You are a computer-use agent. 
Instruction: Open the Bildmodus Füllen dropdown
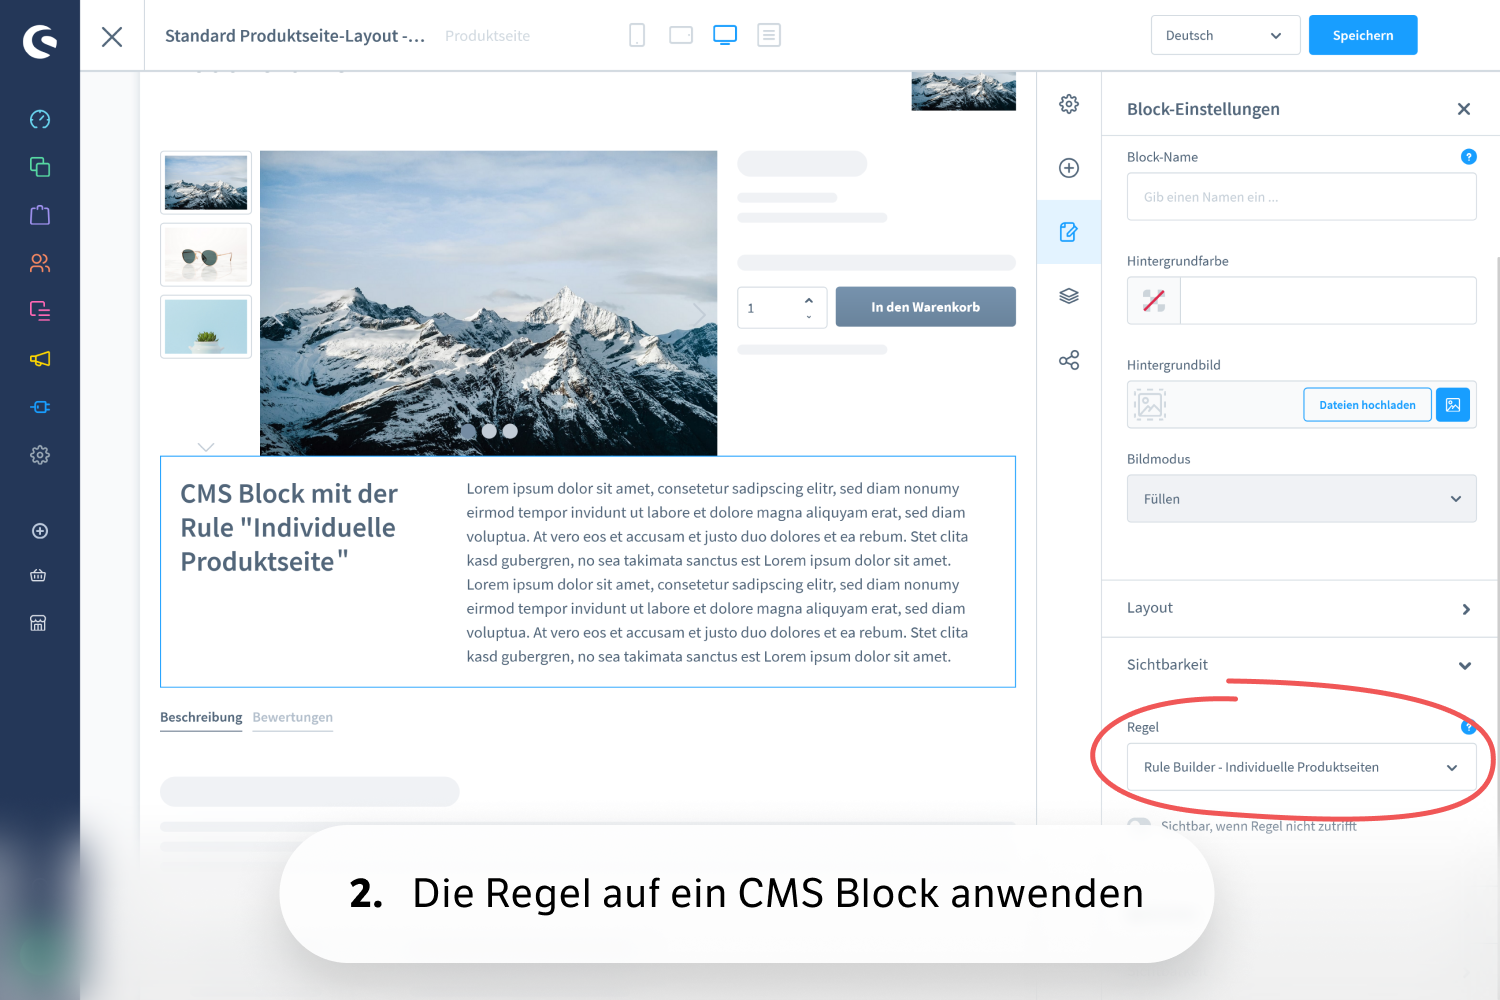point(1301,499)
